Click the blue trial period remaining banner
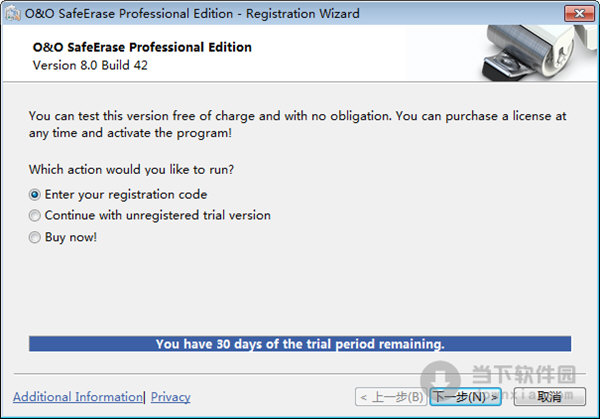Image resolution: width=600 pixels, height=419 pixels. pyautogui.click(x=300, y=344)
